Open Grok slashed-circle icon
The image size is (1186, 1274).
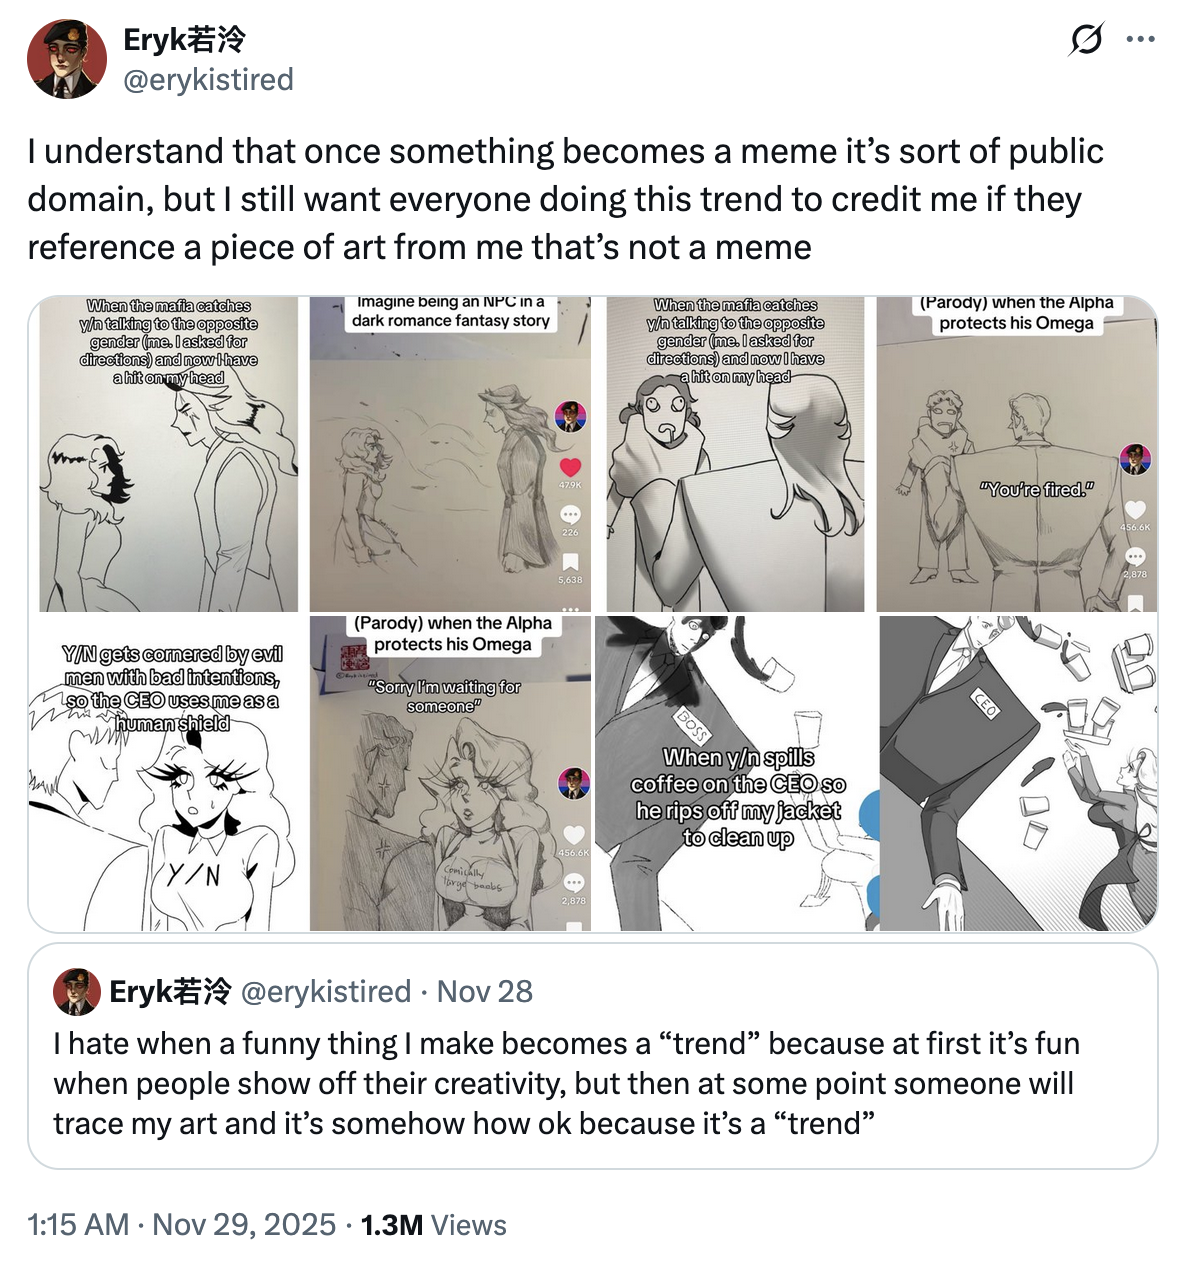[1085, 40]
